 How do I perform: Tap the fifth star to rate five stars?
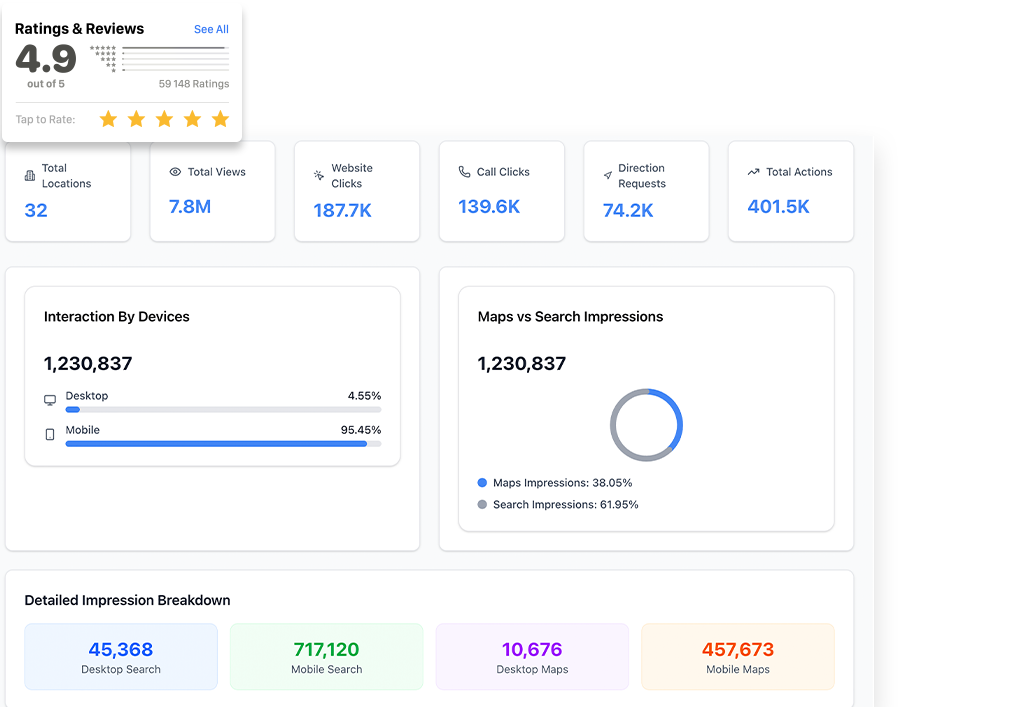pos(220,119)
